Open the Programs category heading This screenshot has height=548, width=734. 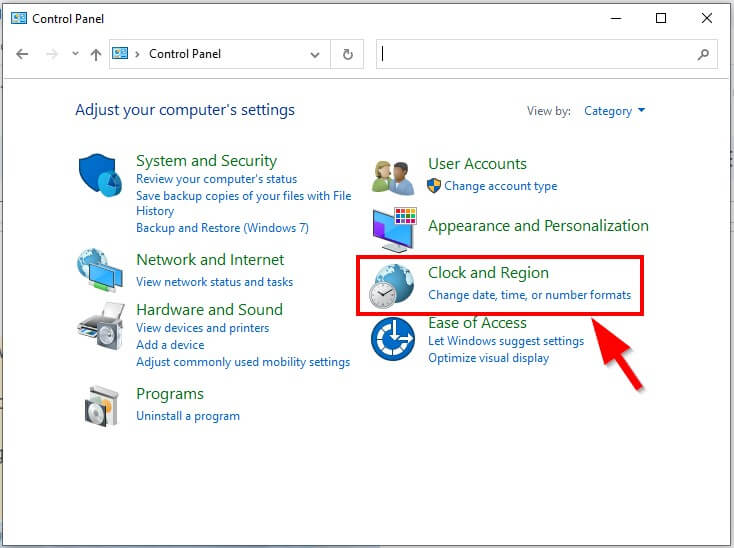tap(170, 394)
